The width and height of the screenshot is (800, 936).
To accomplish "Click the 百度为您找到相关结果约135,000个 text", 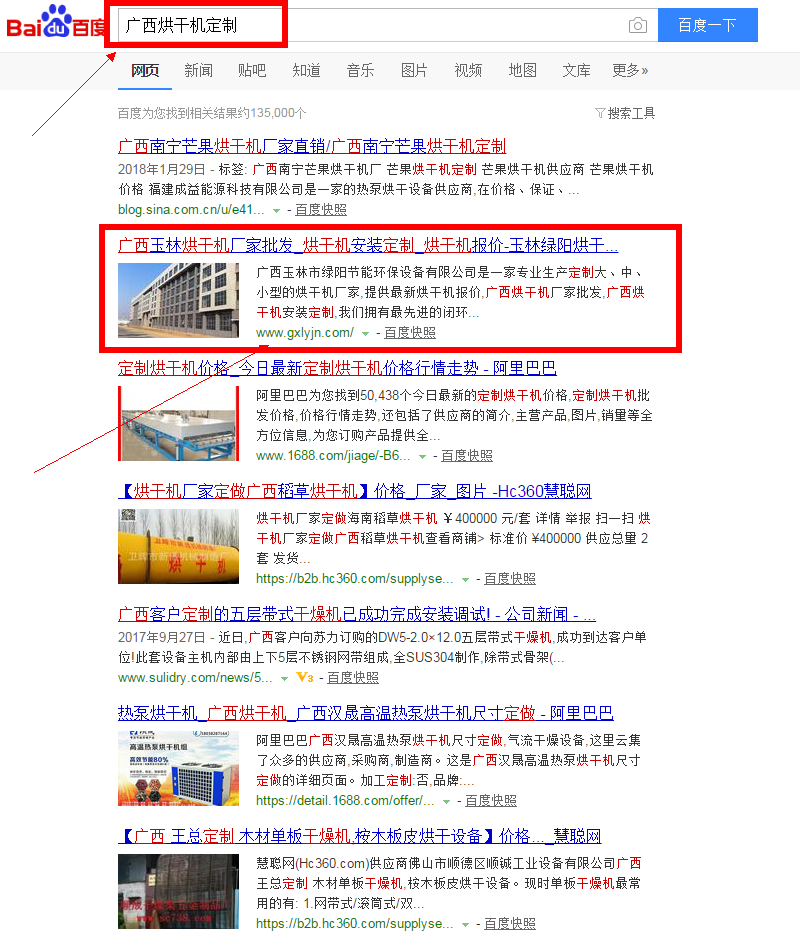I will point(212,113).
